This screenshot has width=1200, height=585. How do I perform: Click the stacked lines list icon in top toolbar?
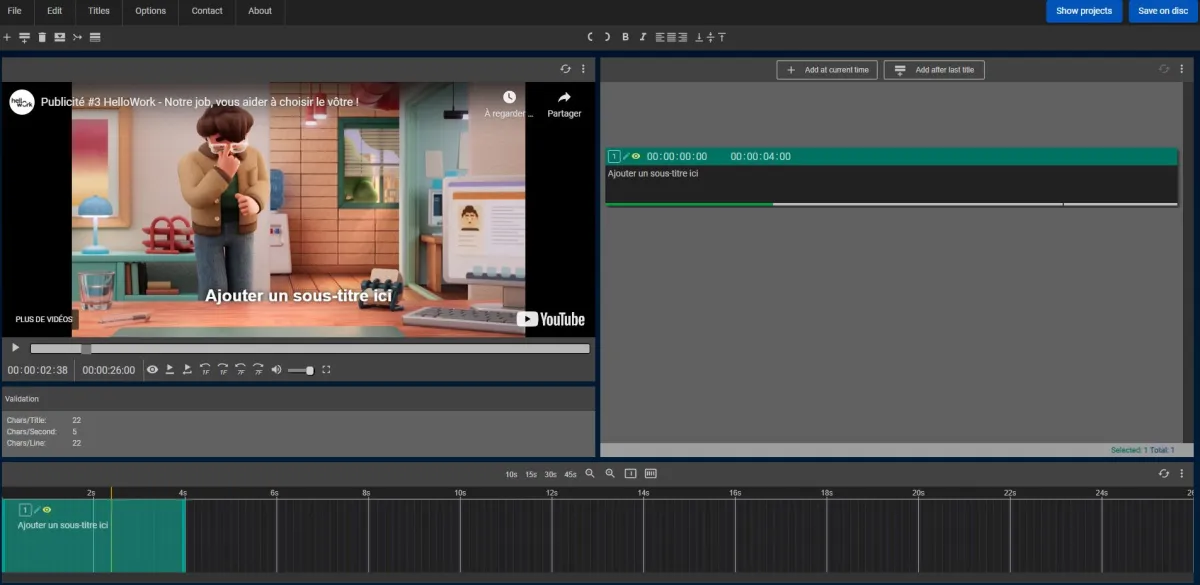click(95, 37)
